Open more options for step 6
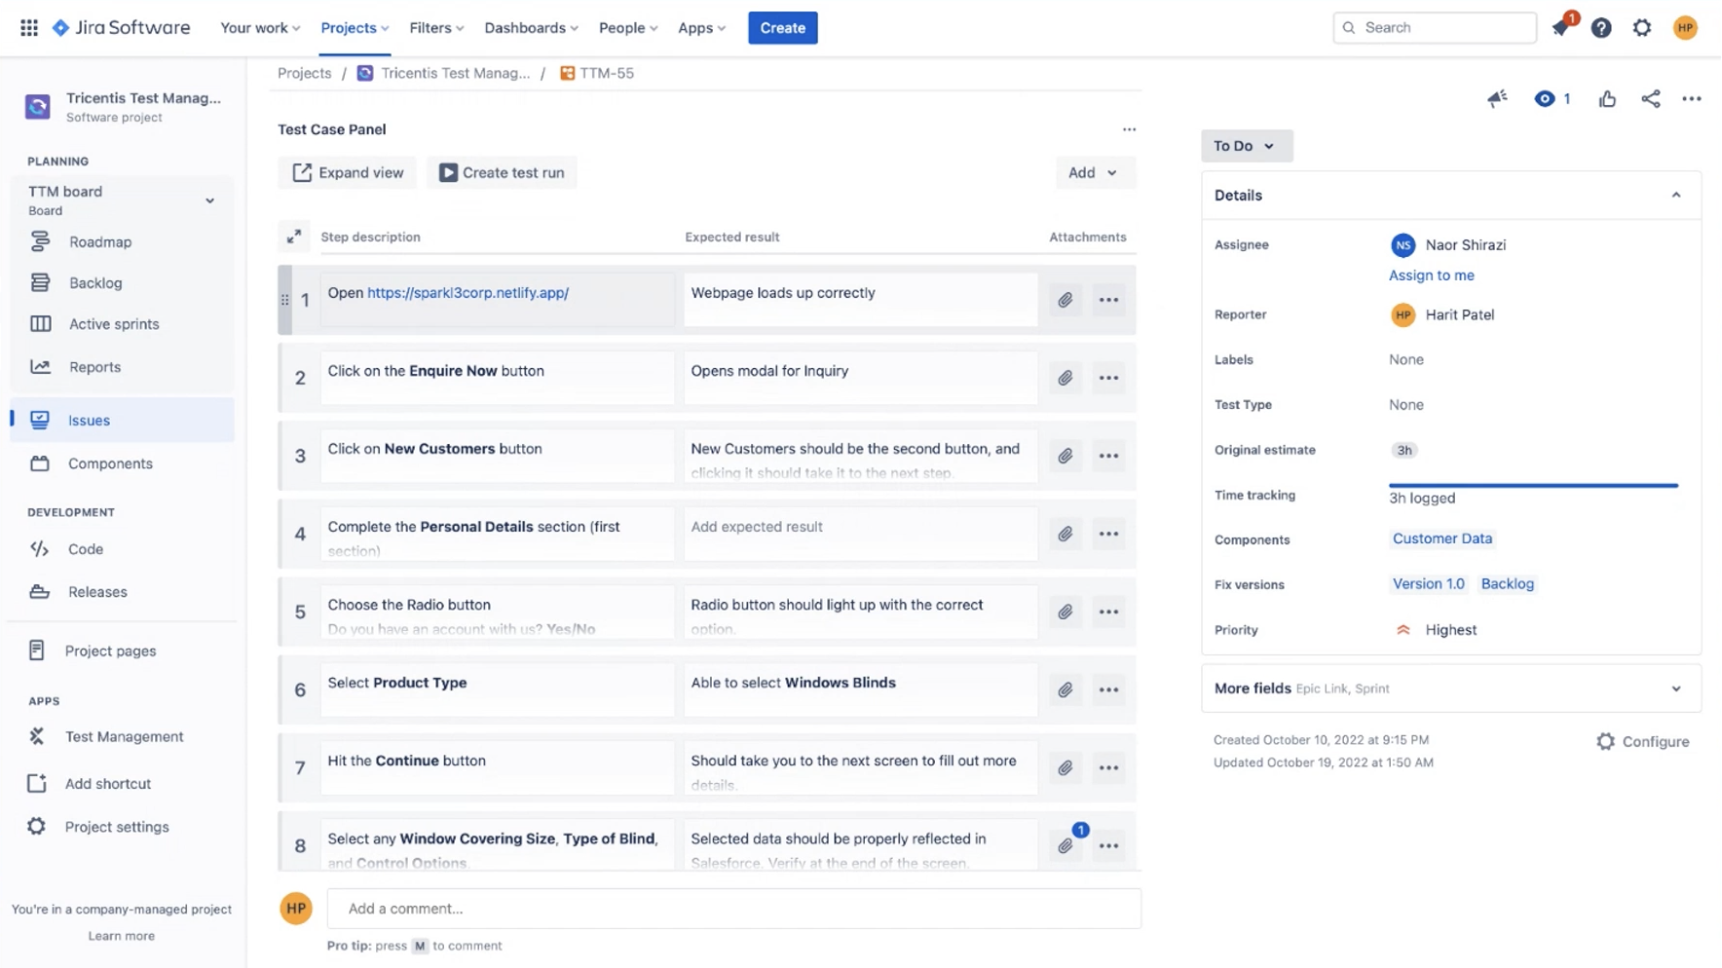This screenshot has width=1722, height=968. (x=1108, y=690)
